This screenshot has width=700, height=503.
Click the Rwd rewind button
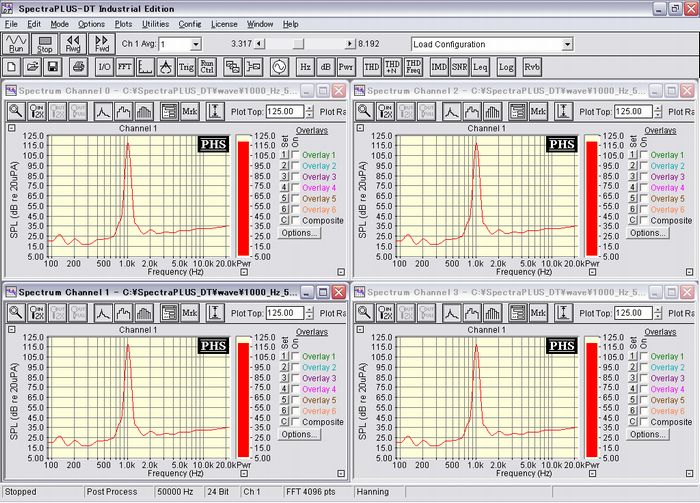pos(74,44)
